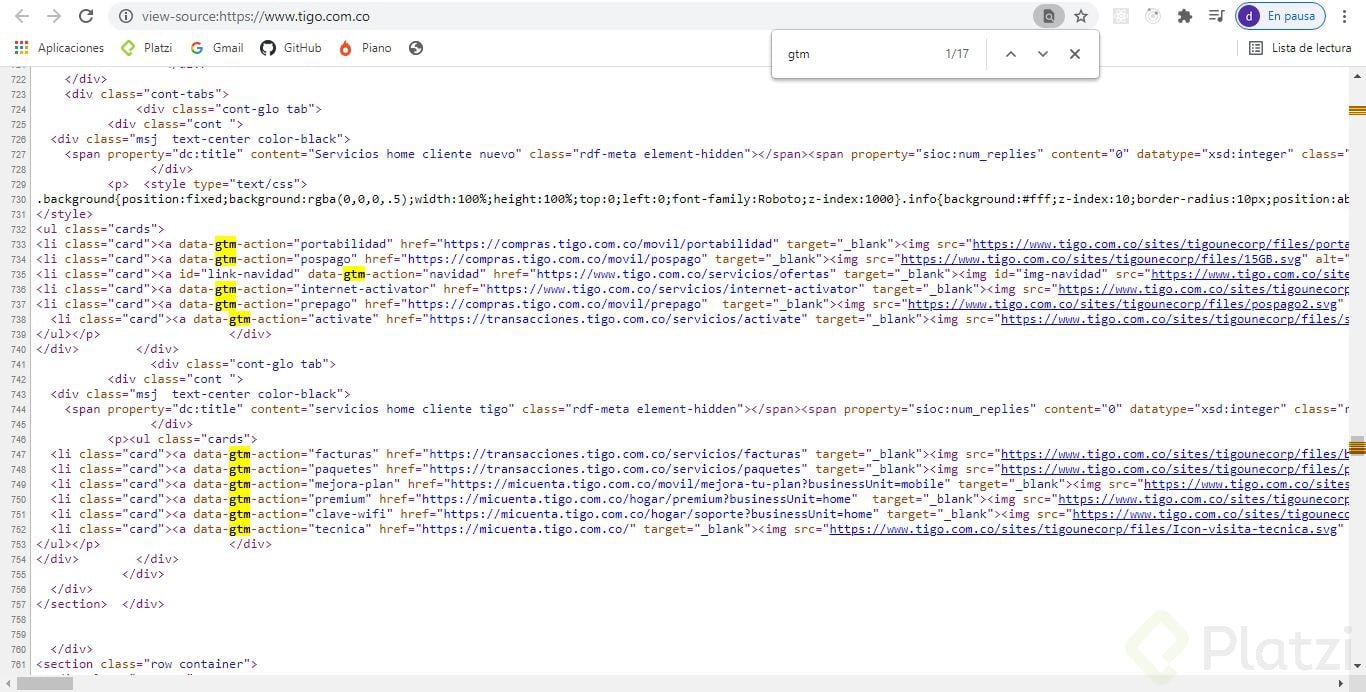Click the '<style type="text/css">' tag text
This screenshot has height=692, width=1366.
[x=225, y=184]
